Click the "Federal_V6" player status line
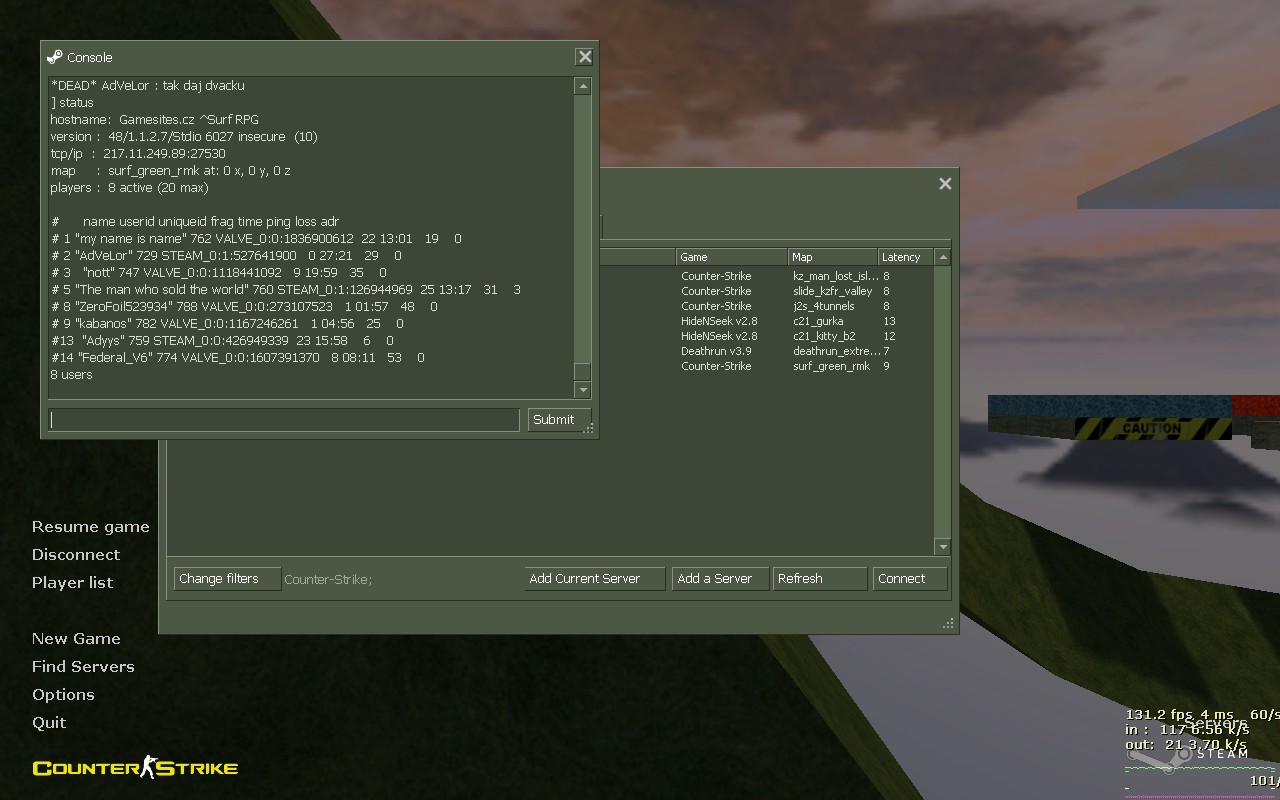1280x800 pixels. coord(238,358)
